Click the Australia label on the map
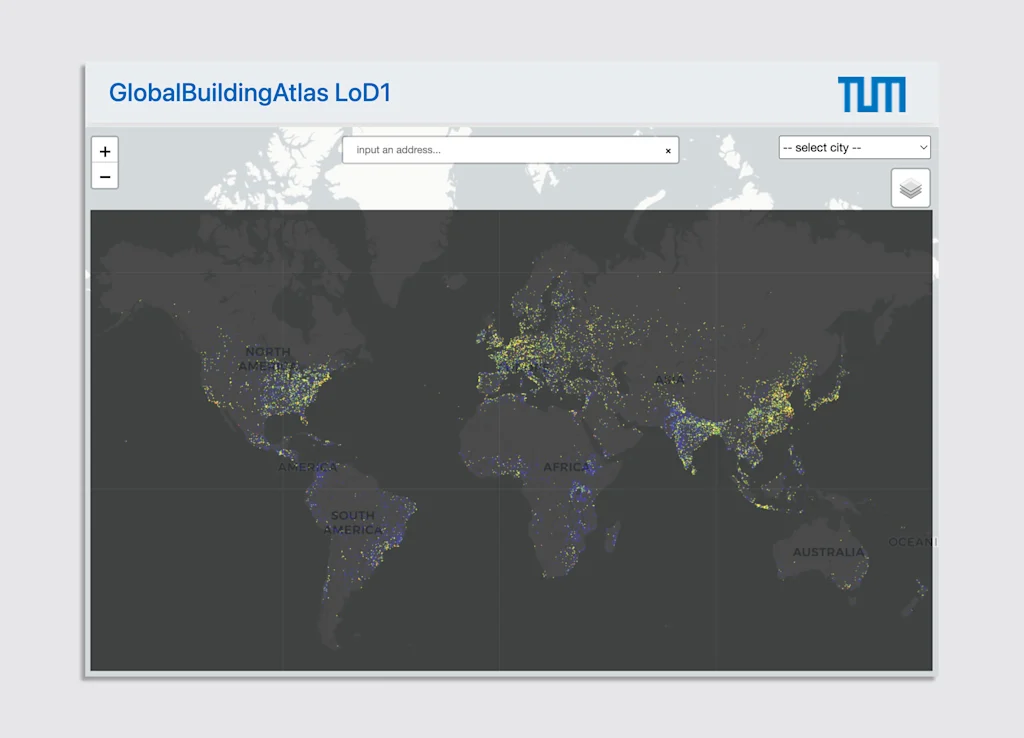1024x738 pixels. point(827,552)
